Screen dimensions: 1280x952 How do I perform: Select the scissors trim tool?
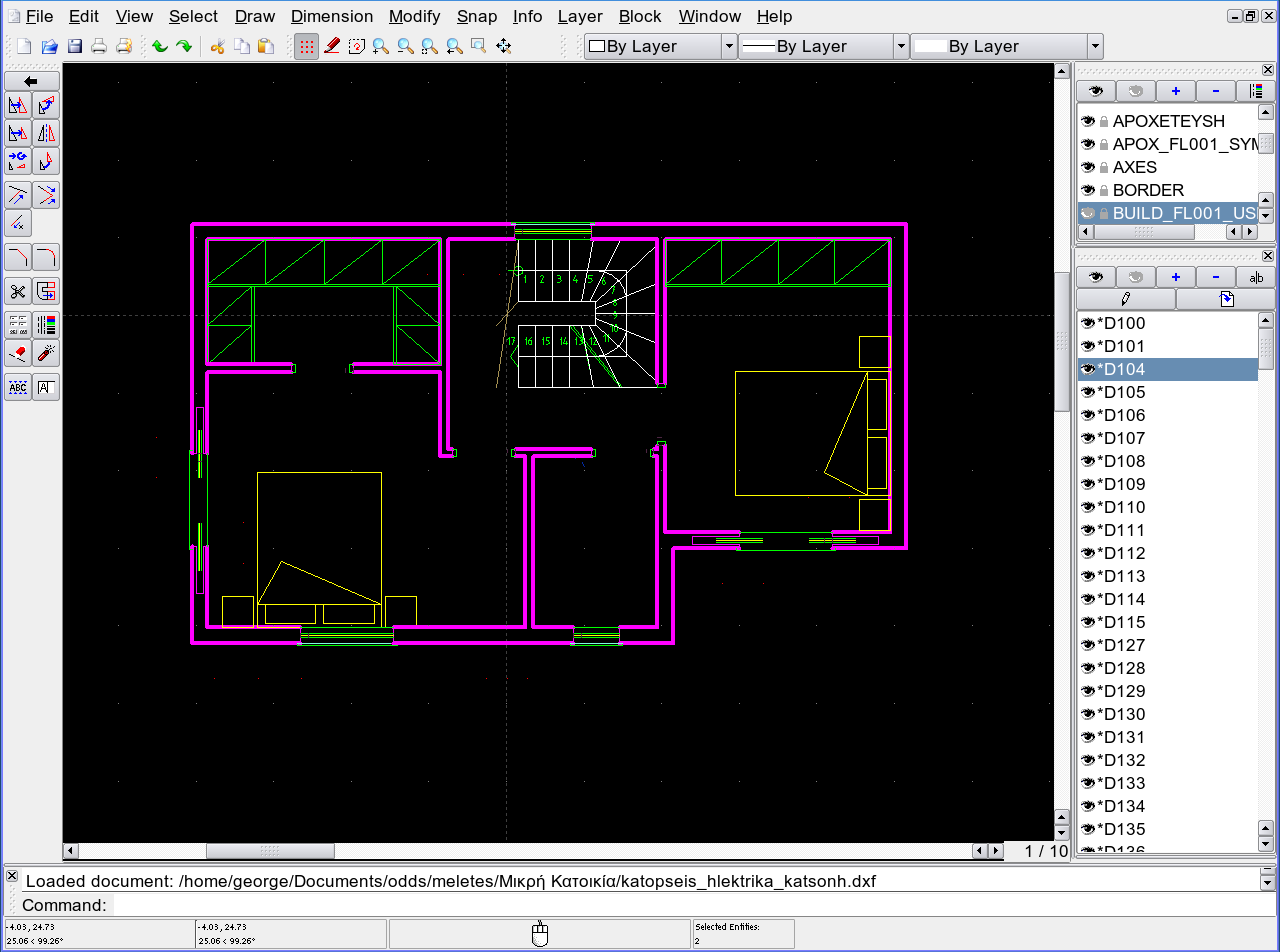point(17,291)
